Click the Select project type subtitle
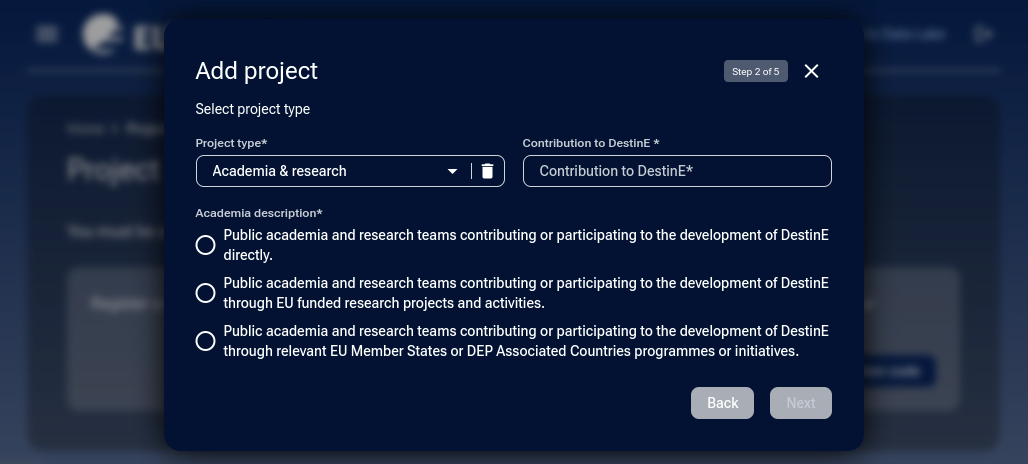This screenshot has height=464, width=1028. (x=252, y=109)
